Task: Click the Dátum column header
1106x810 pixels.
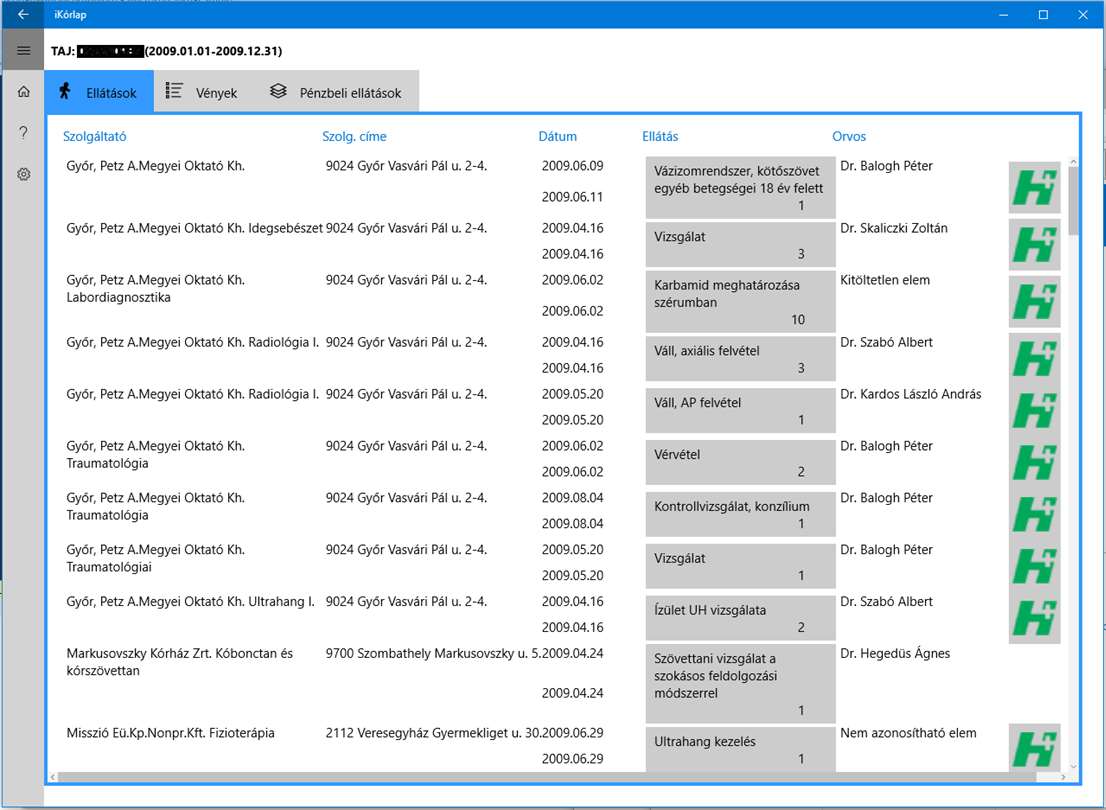Action: (557, 136)
